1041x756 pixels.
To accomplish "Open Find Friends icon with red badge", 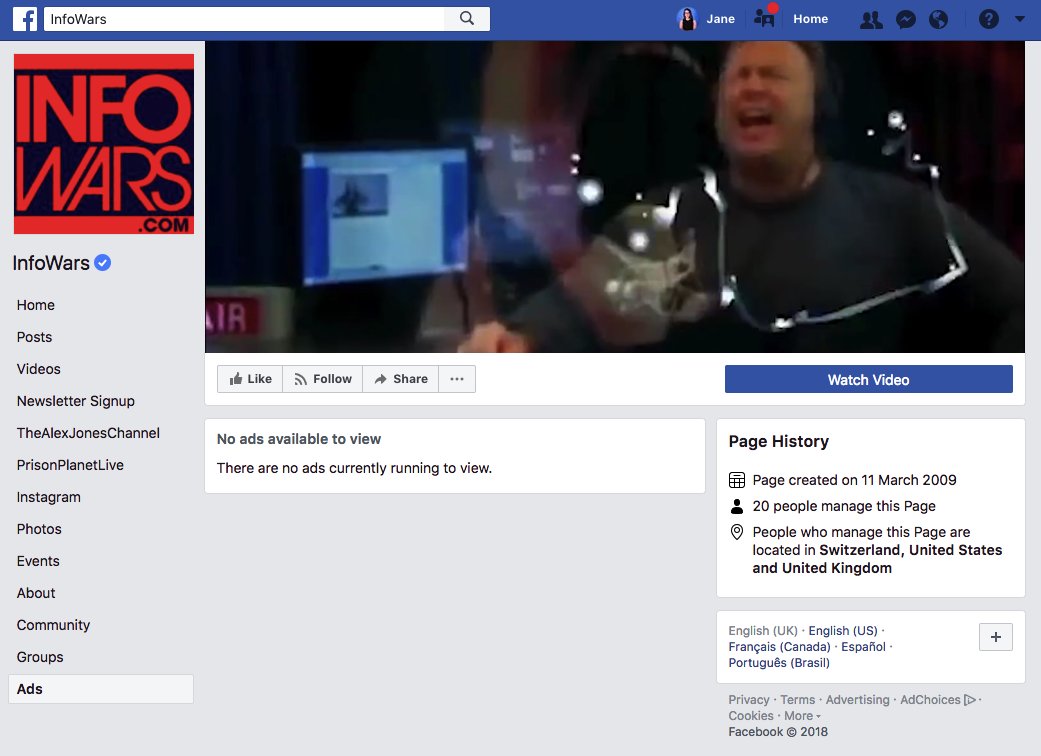I will (x=765, y=17).
